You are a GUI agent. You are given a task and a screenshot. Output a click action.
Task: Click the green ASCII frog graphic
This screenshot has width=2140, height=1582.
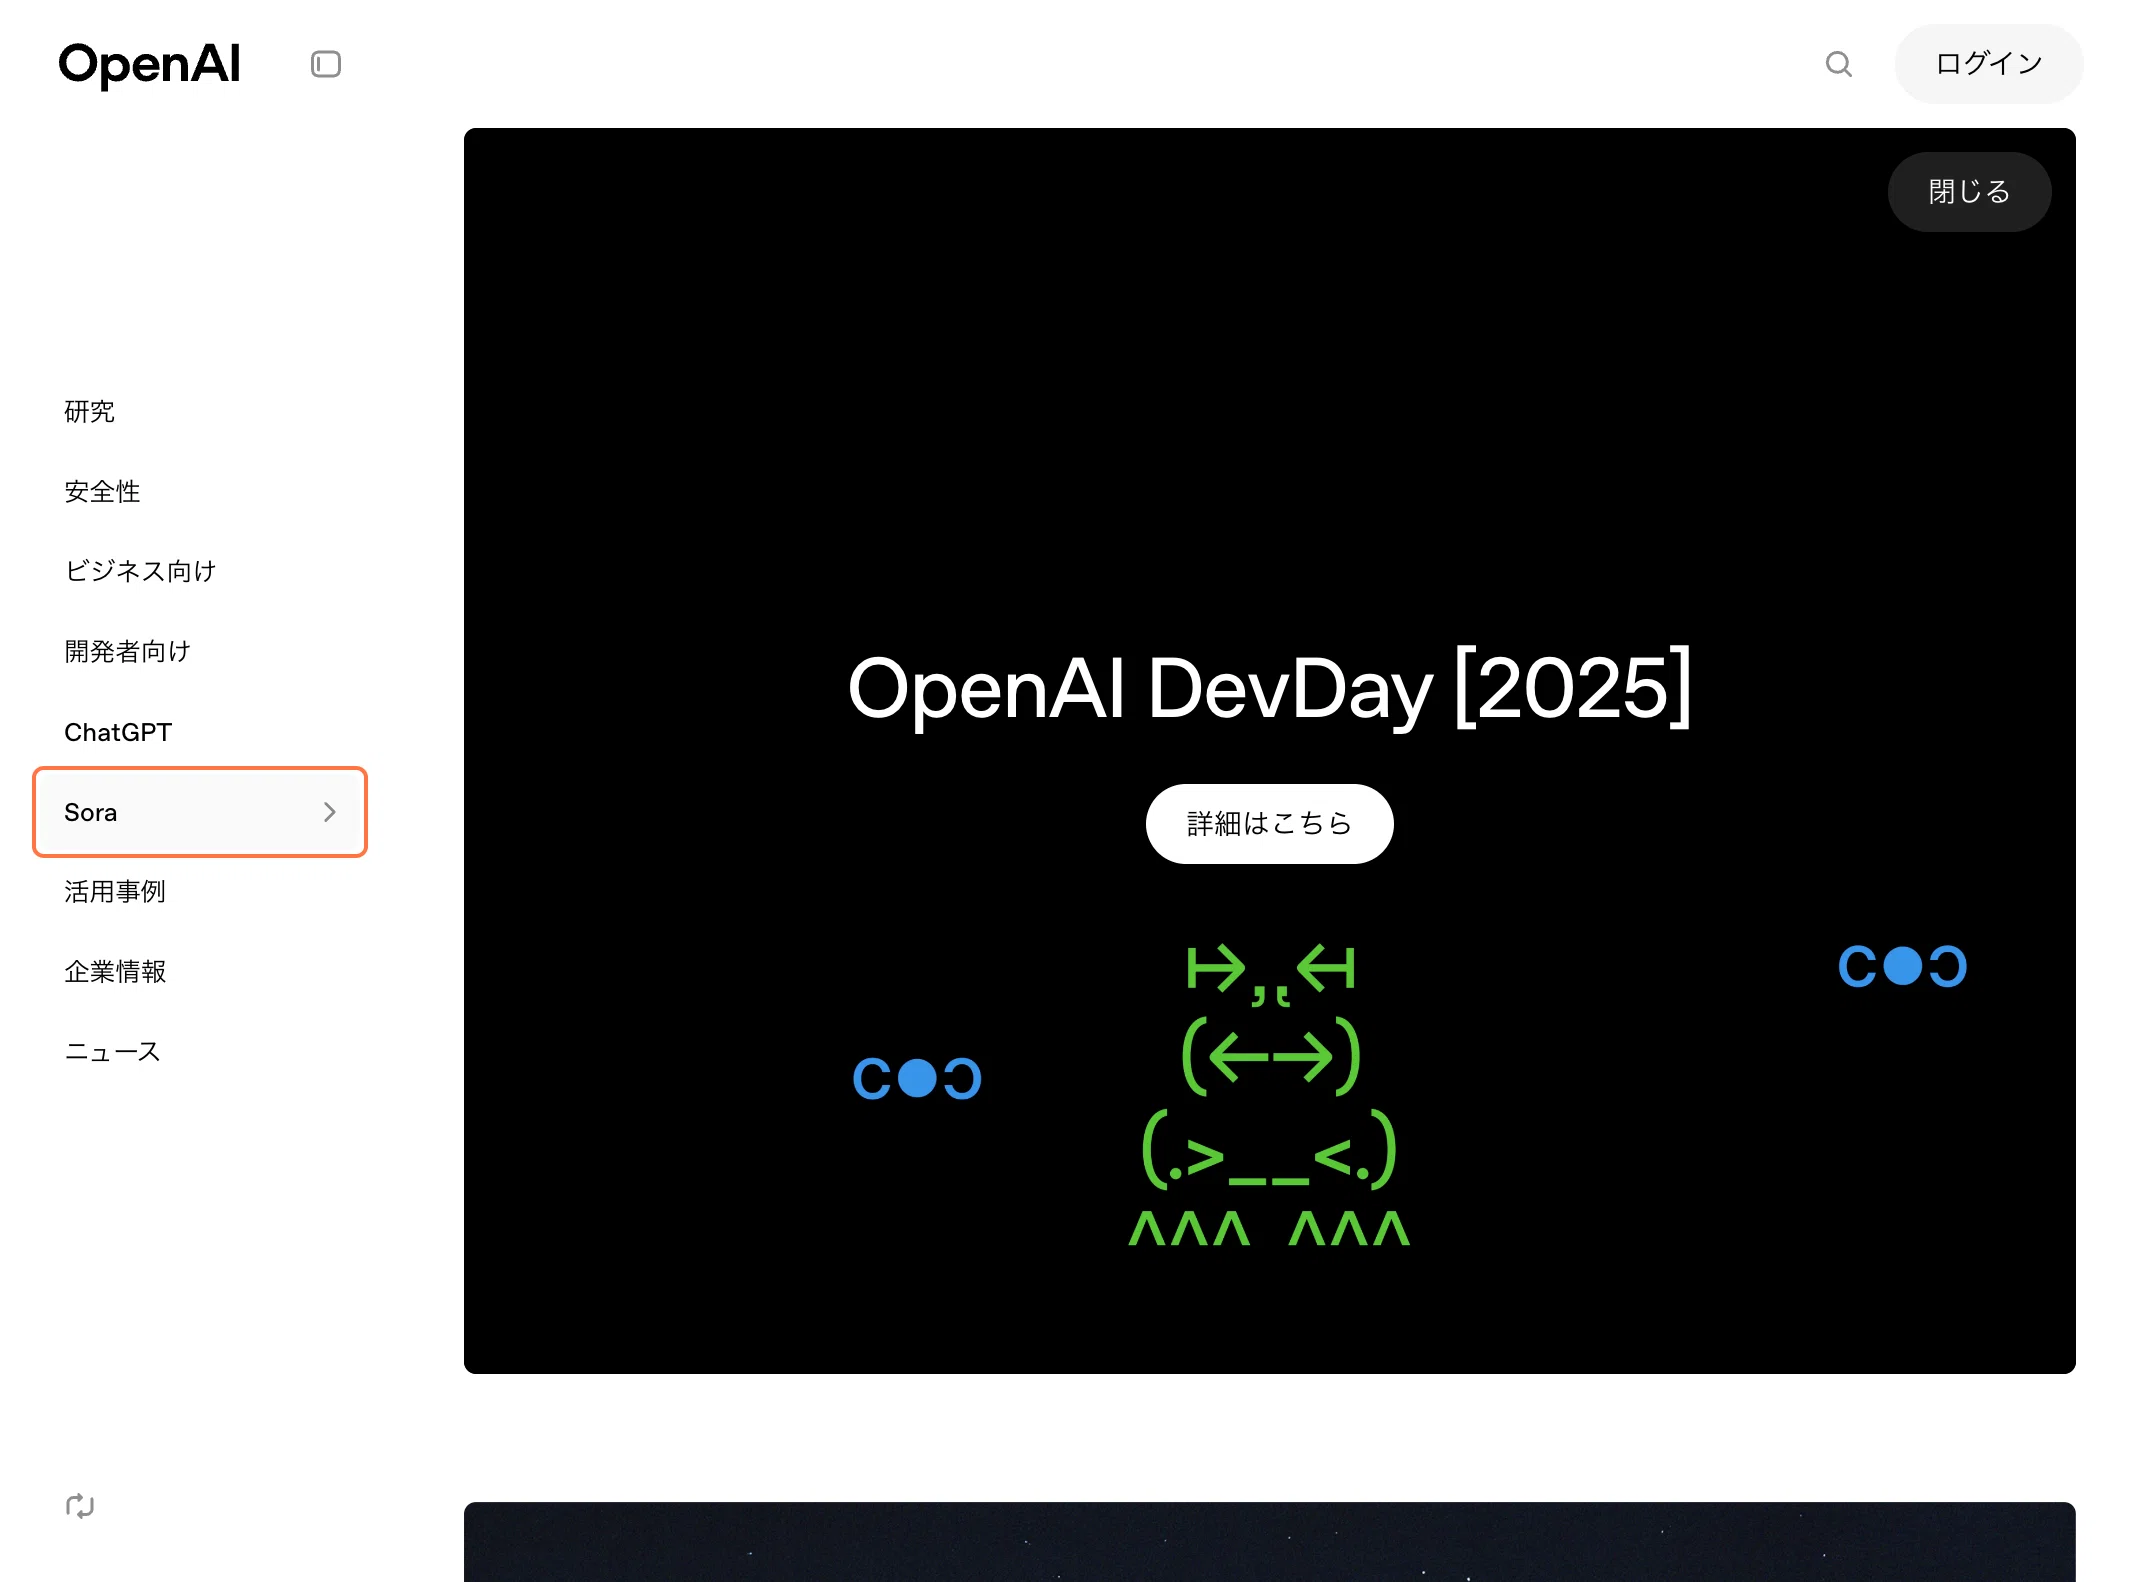(x=1269, y=1096)
